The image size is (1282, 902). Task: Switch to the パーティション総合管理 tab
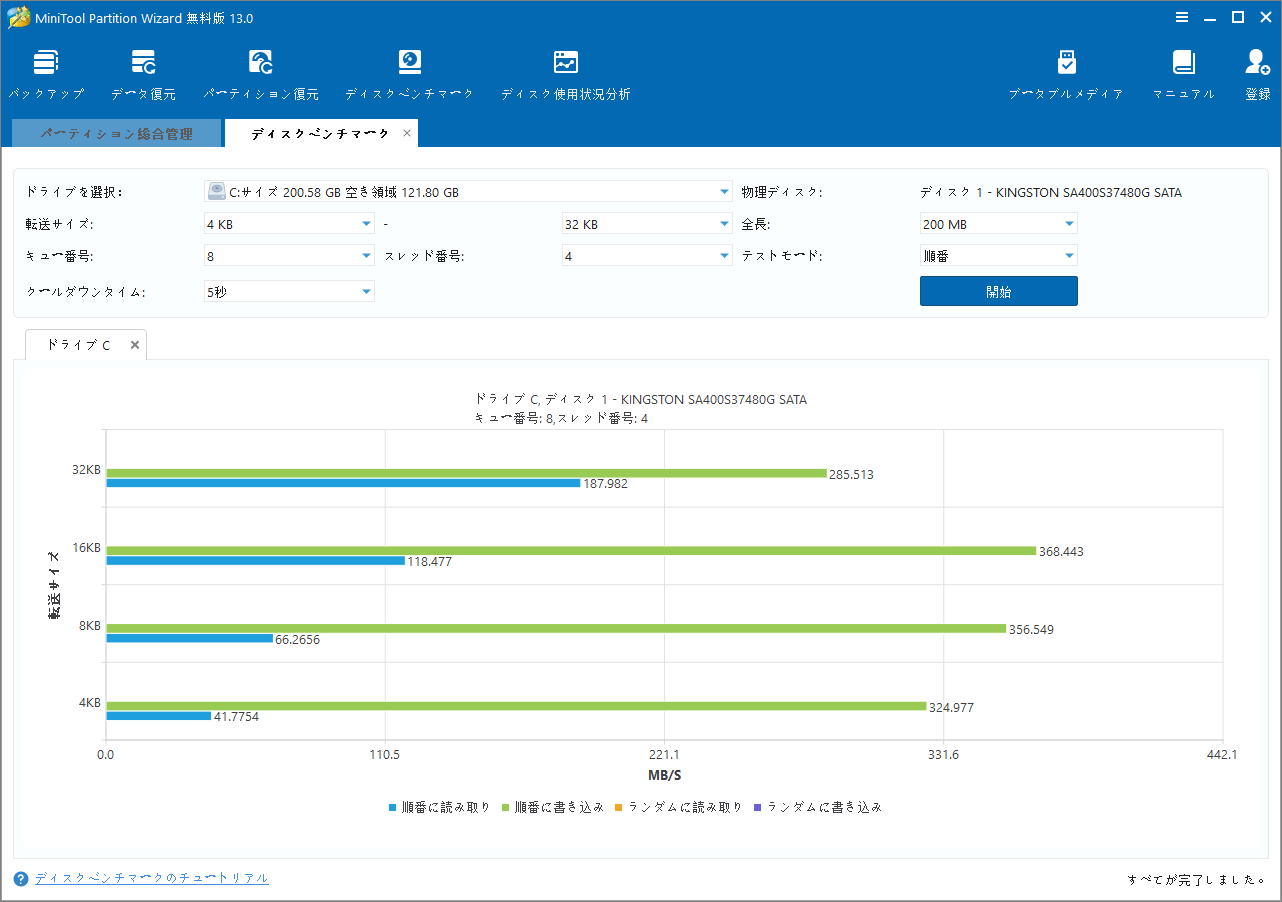tap(116, 132)
